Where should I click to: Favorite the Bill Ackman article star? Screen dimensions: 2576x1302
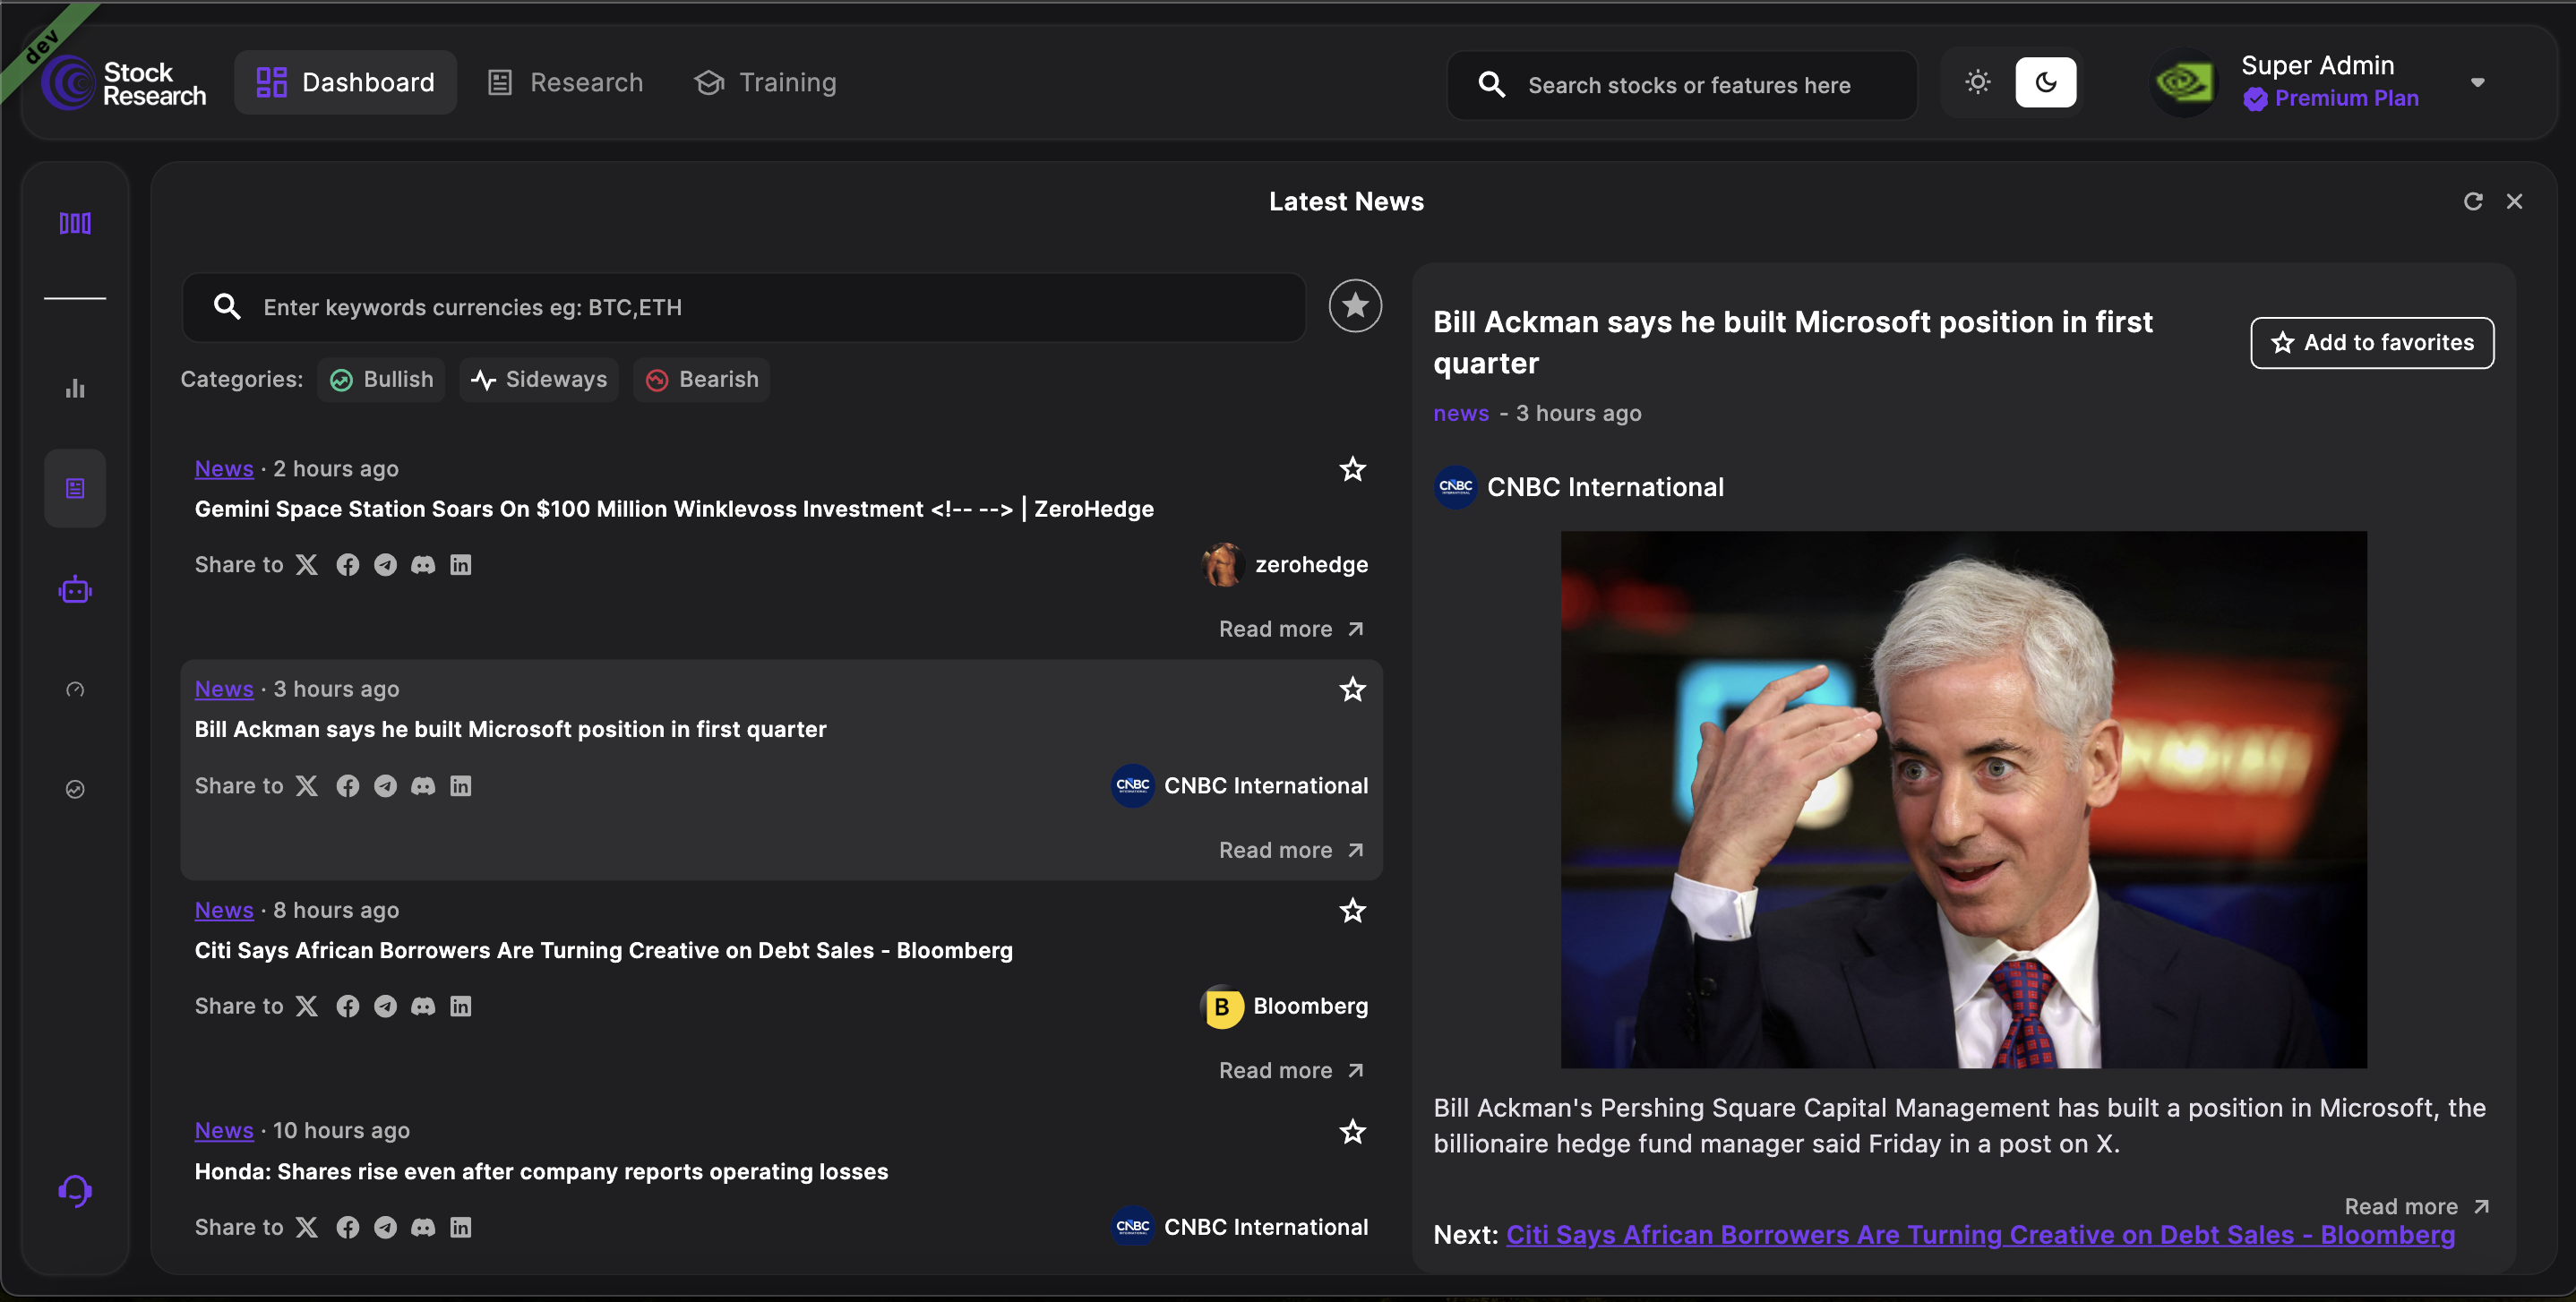[1352, 689]
